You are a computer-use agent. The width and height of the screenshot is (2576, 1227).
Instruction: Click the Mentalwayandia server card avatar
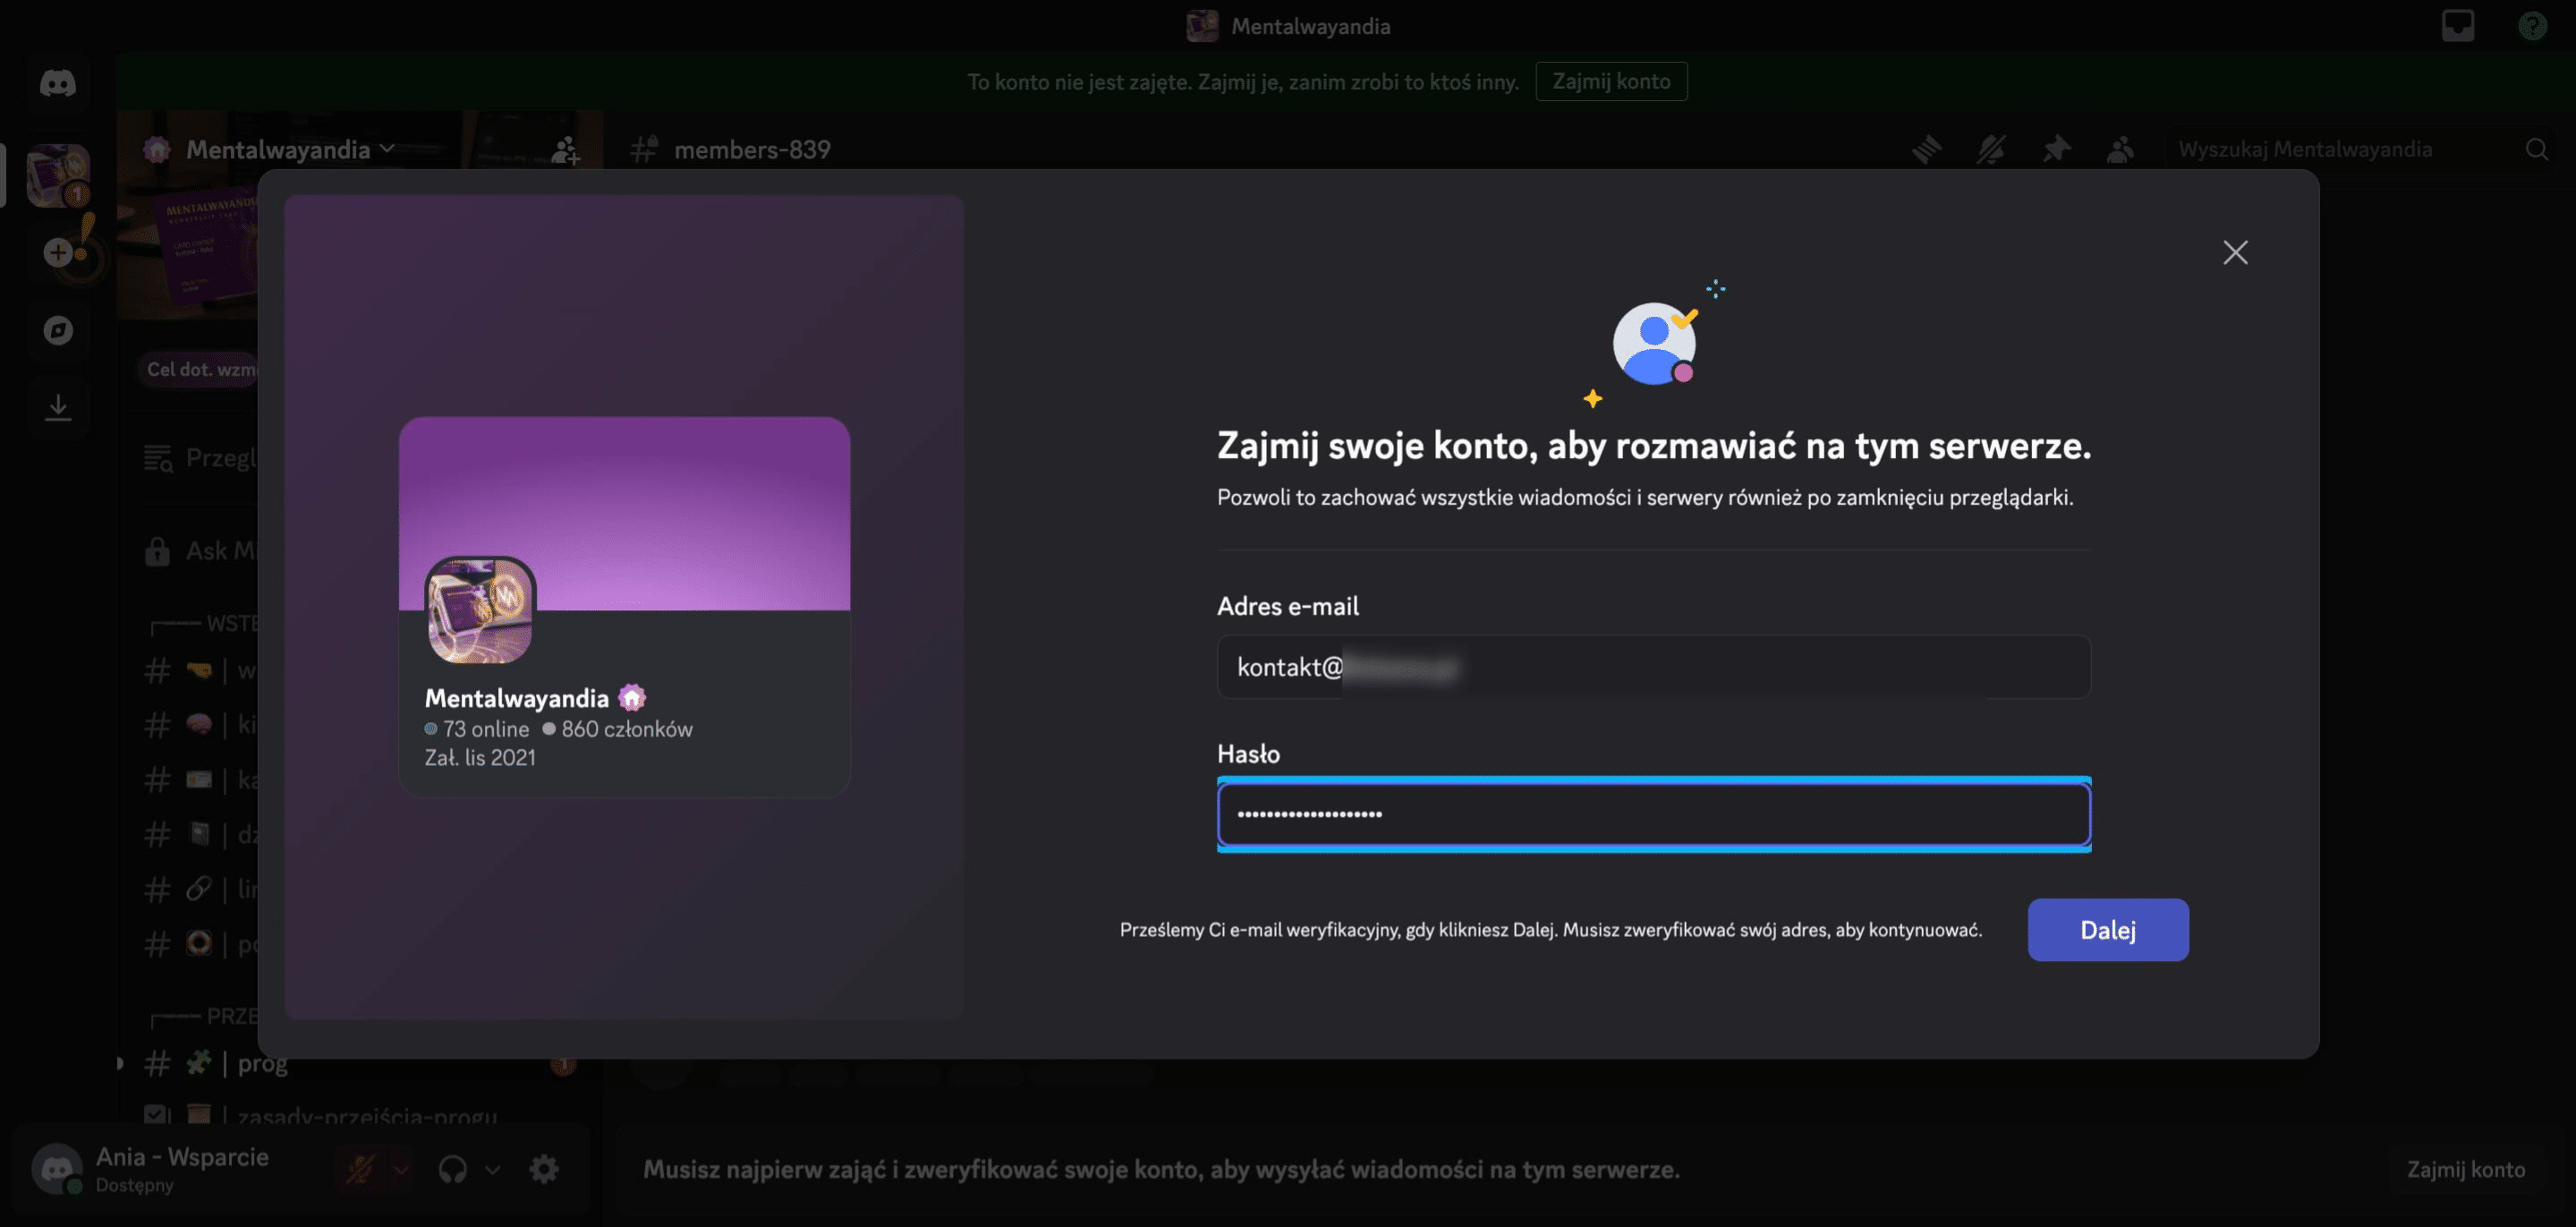480,610
